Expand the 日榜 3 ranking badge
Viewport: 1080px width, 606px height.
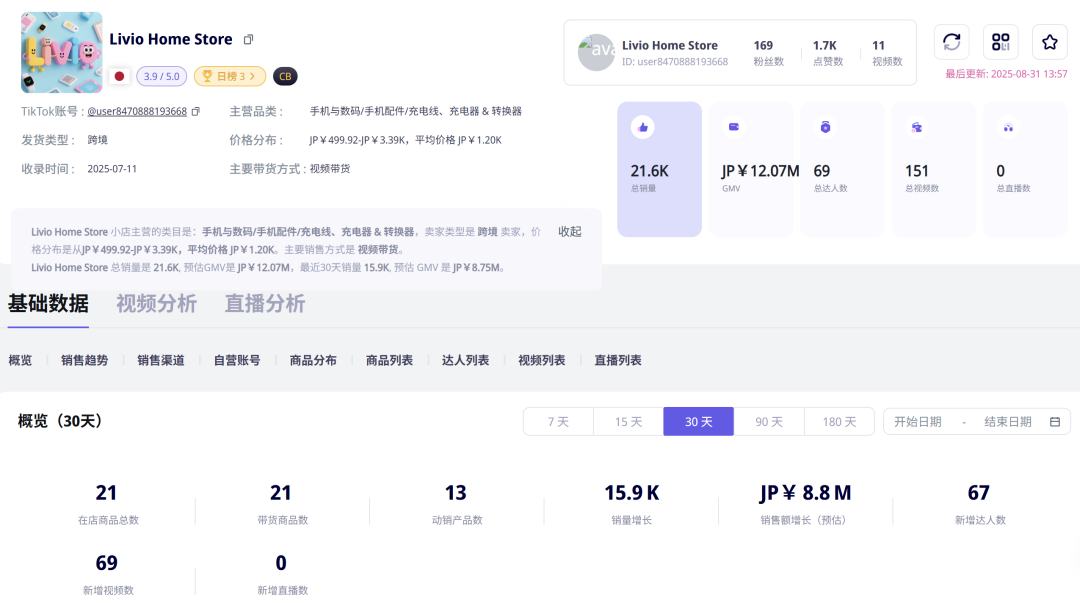pyautogui.click(x=230, y=76)
